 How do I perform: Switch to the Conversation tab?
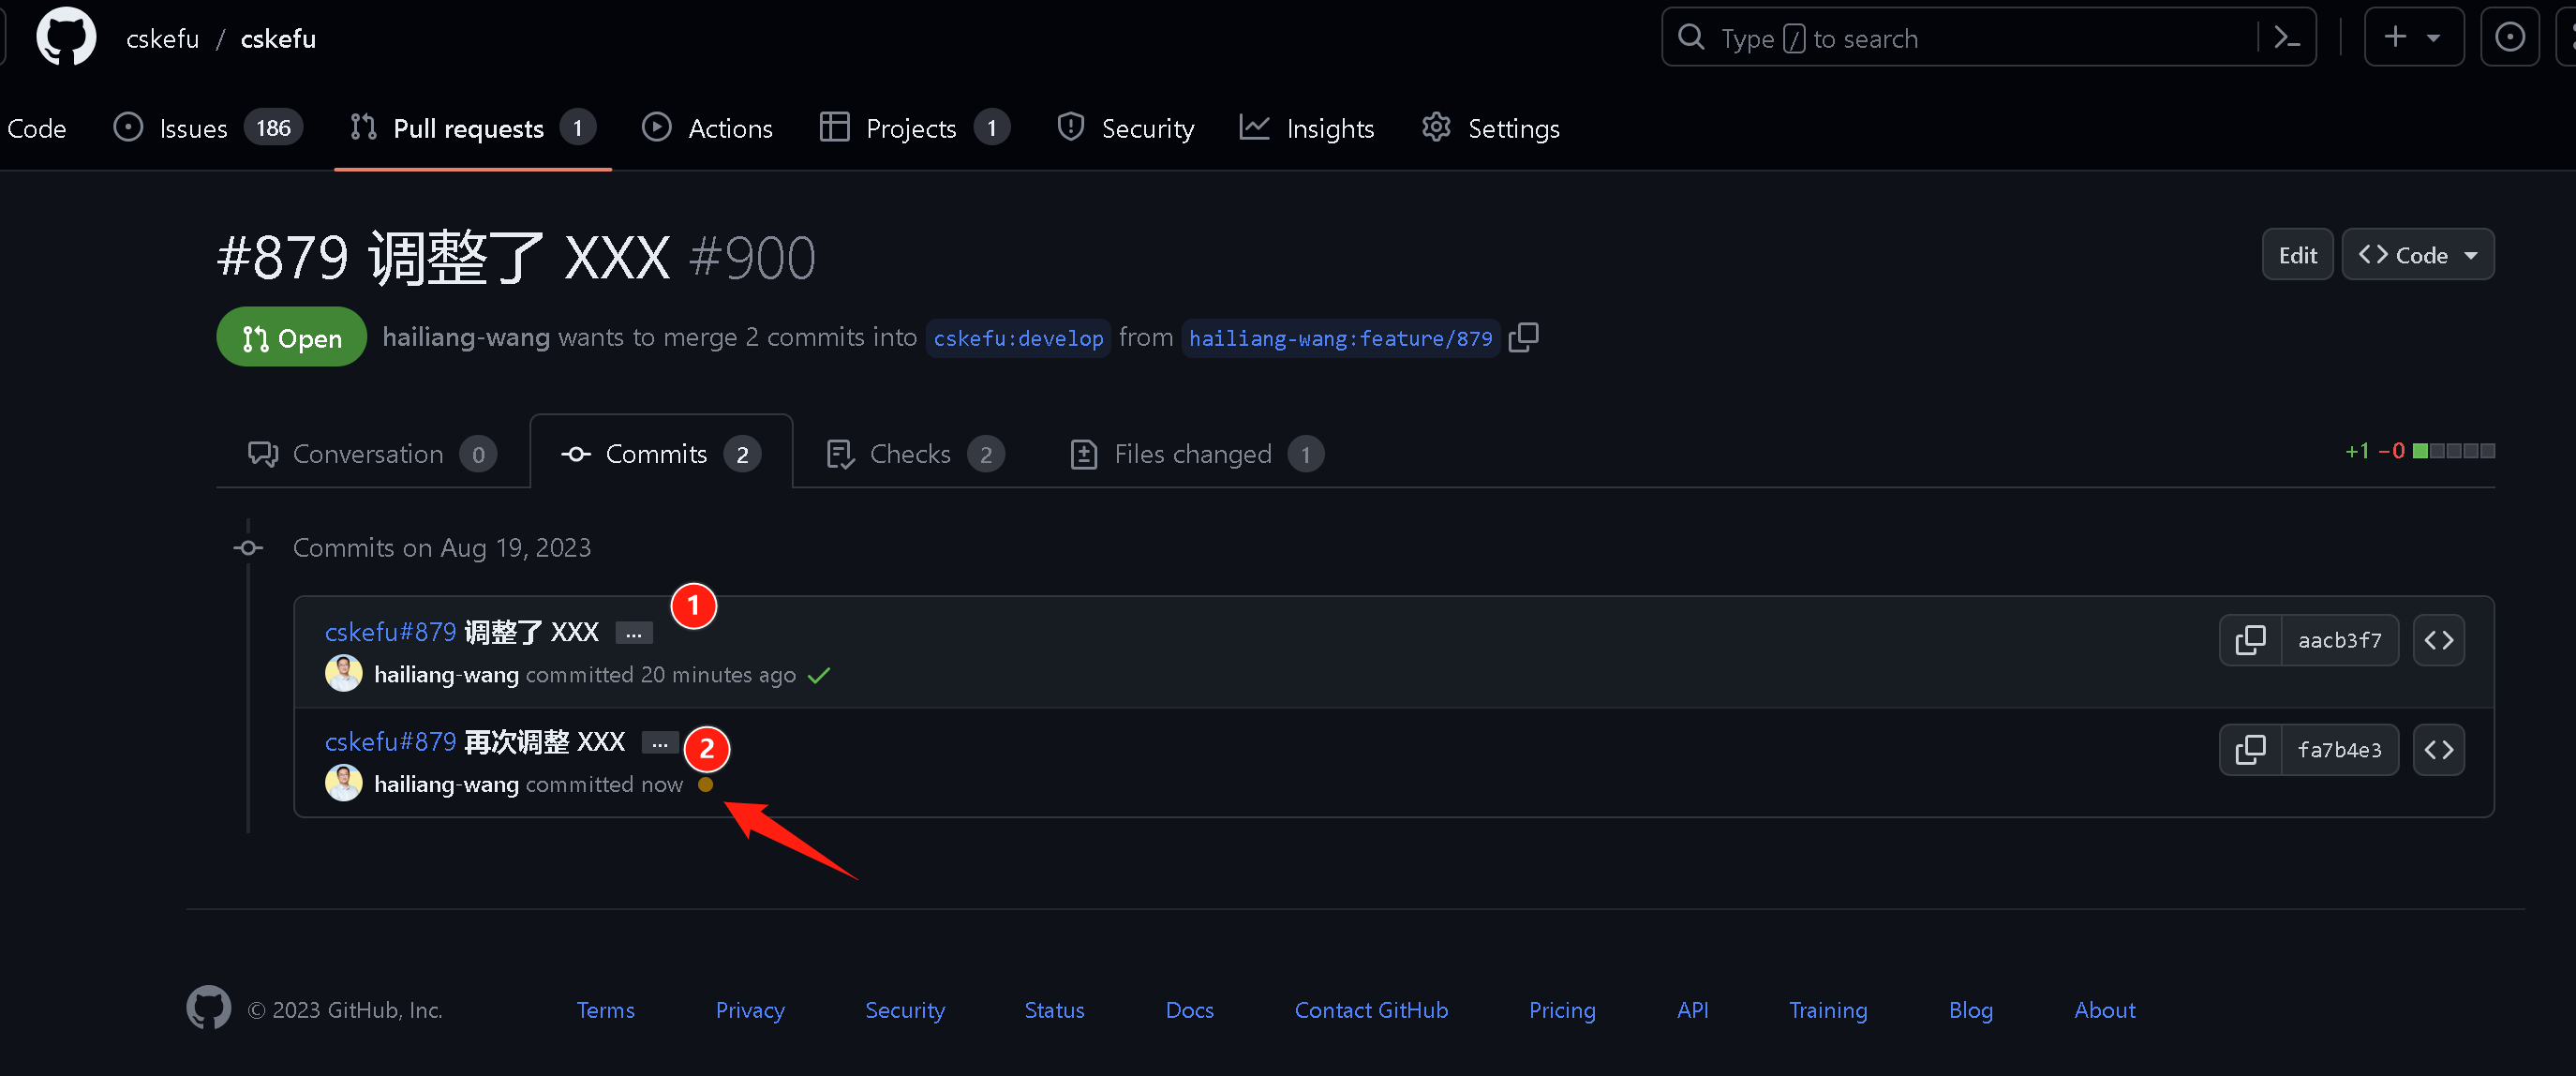coord(372,454)
